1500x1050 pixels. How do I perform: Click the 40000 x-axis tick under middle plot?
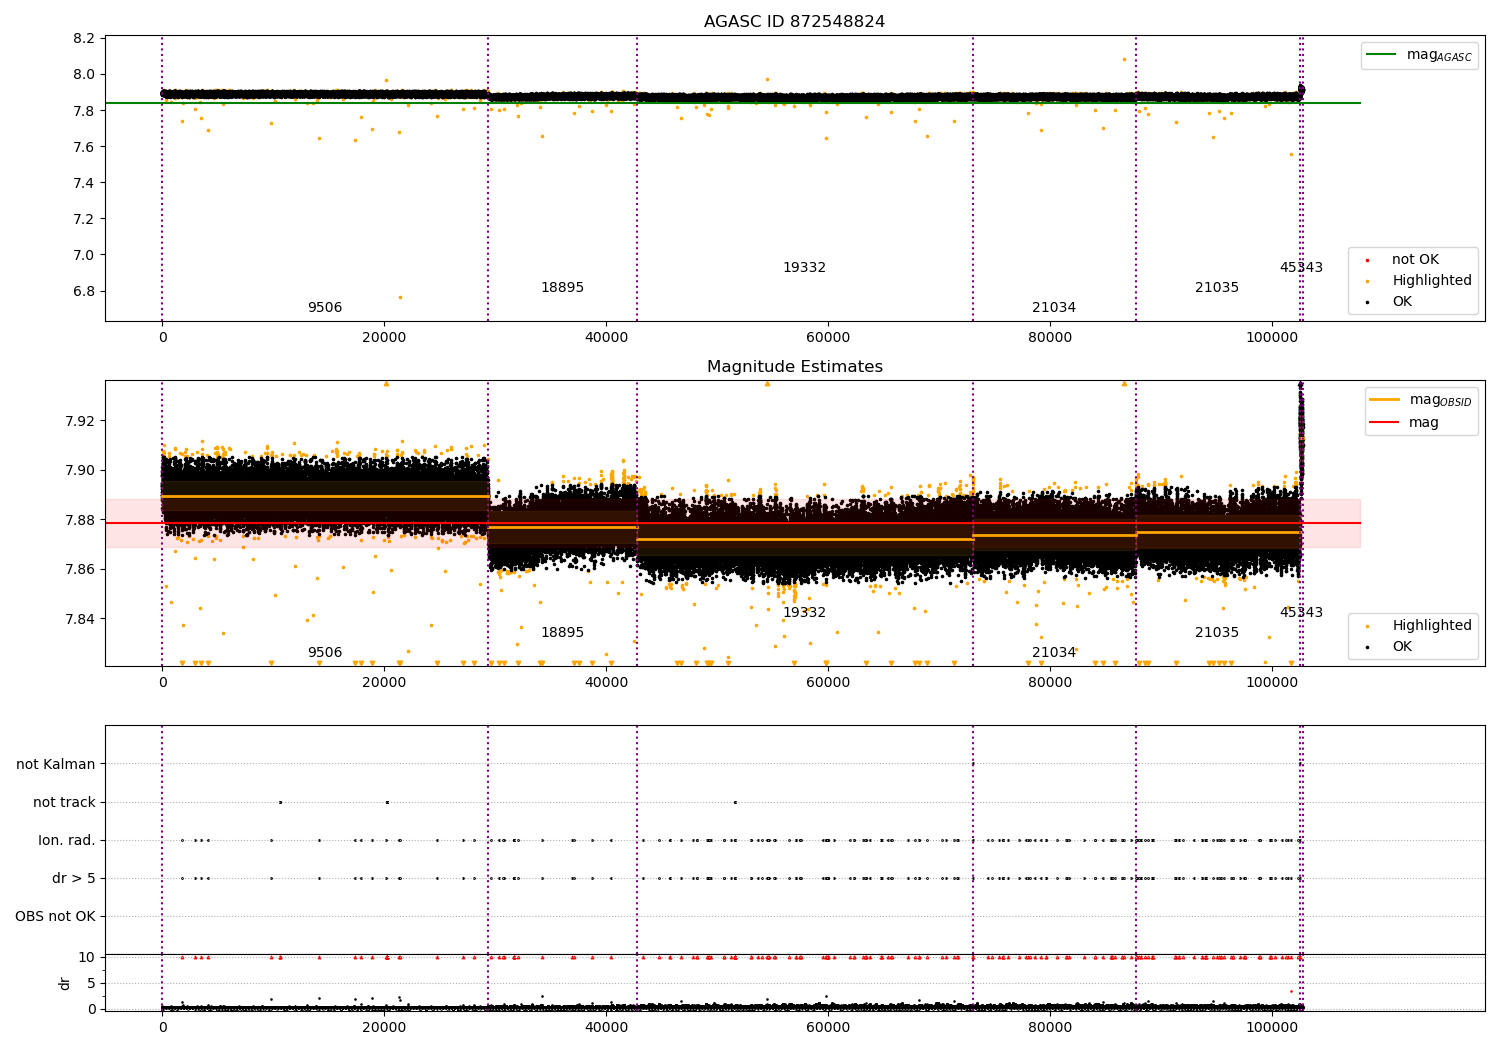coord(606,682)
